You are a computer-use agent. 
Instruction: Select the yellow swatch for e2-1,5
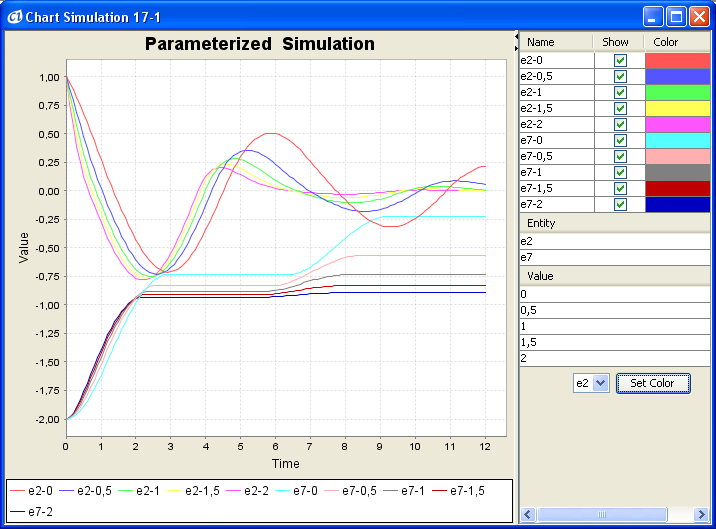[x=678, y=108]
